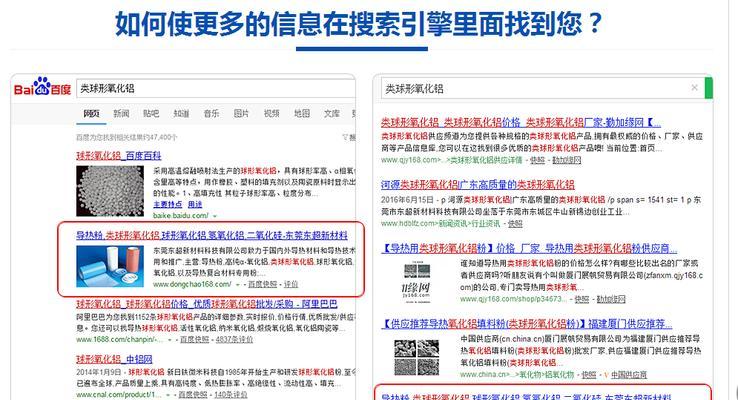Click the green search button in right window
This screenshot has width=738, height=400.
[x=709, y=88]
